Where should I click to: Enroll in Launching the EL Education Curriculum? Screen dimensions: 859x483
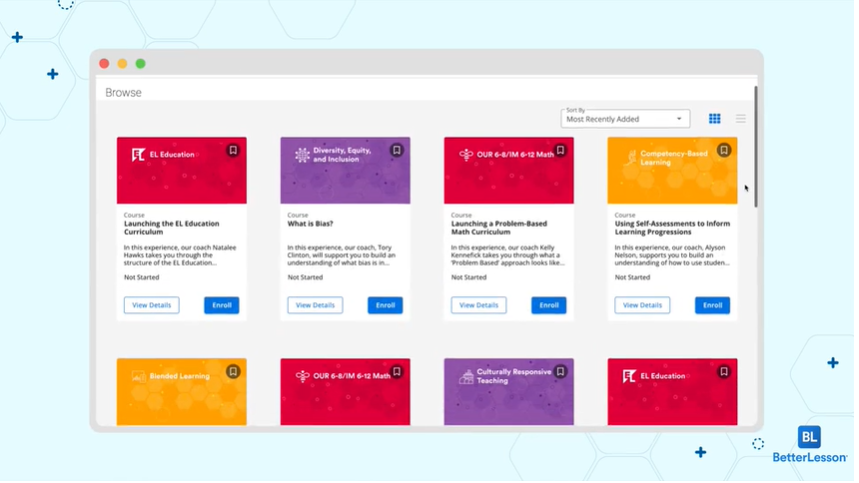(x=222, y=307)
